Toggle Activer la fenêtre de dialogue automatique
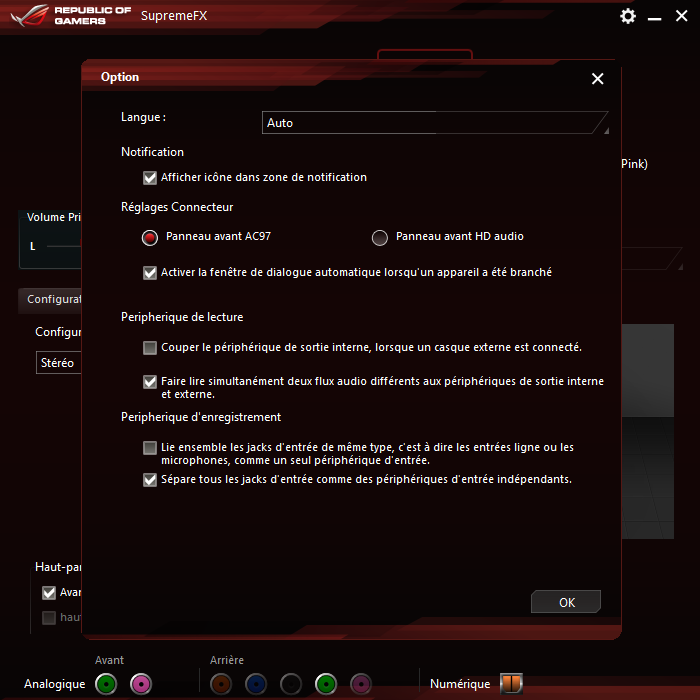 (150, 273)
